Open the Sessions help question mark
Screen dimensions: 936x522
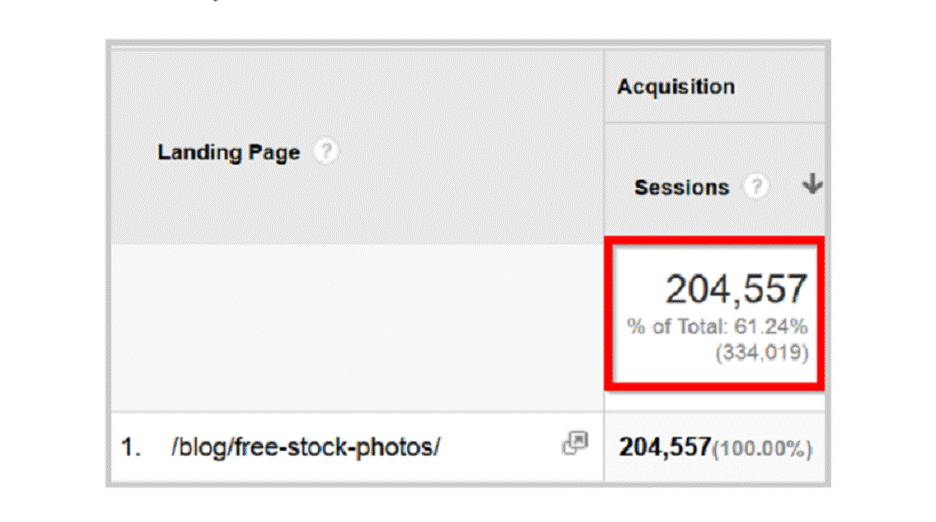(x=757, y=187)
